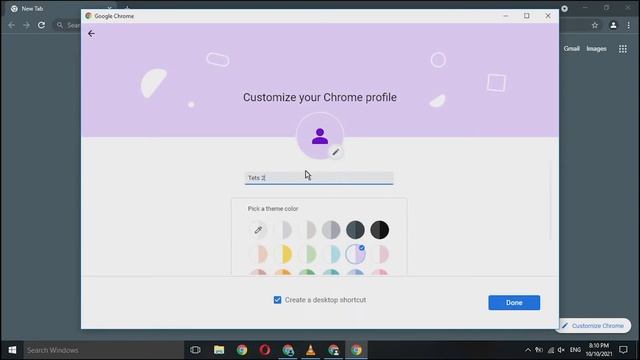Switch the ENG input language

click(575, 350)
